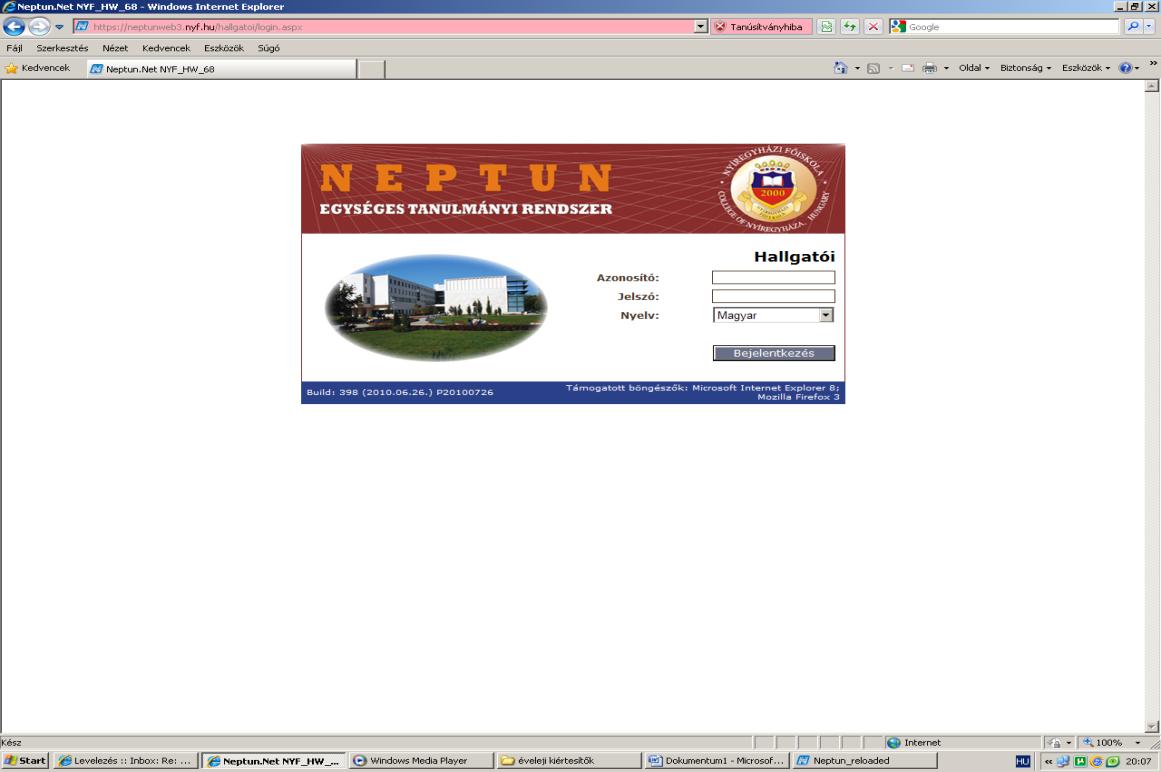
Task: Refresh the page with the green arrows icon
Action: pos(849,27)
